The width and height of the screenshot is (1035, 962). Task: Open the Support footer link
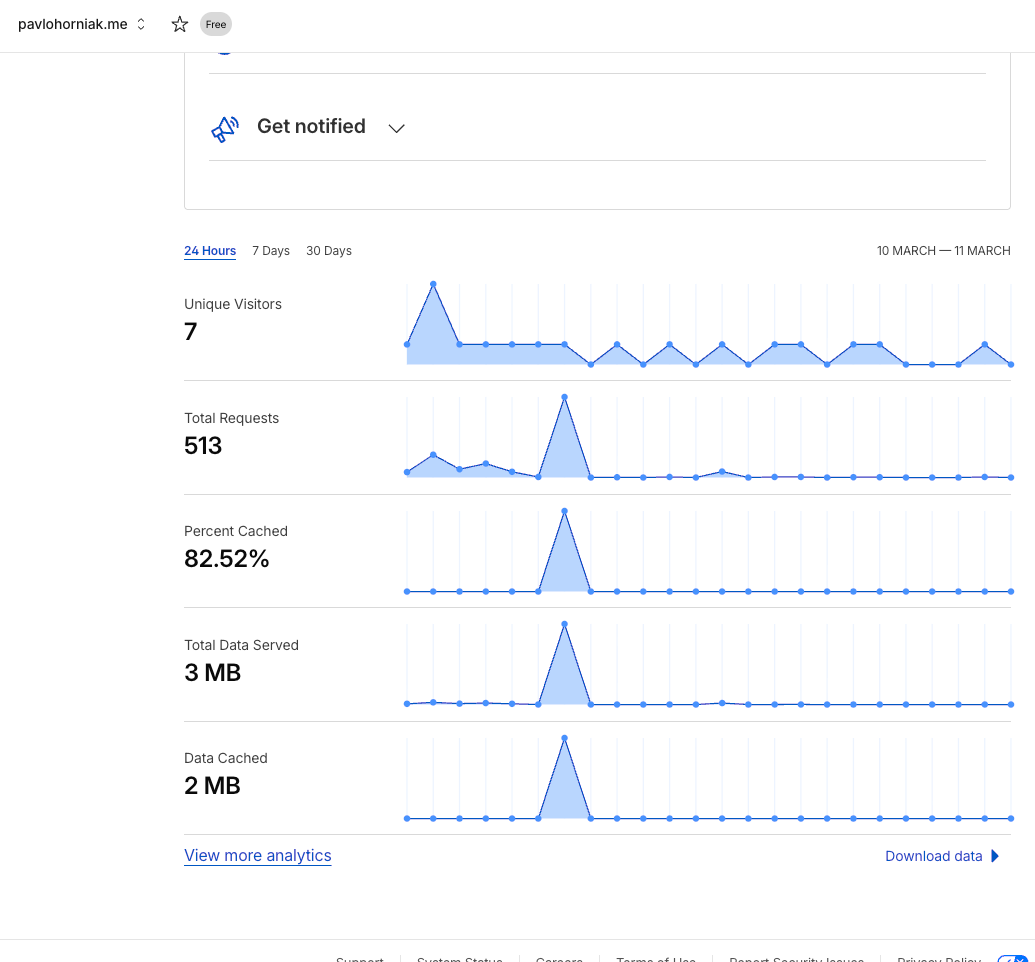coord(359,958)
